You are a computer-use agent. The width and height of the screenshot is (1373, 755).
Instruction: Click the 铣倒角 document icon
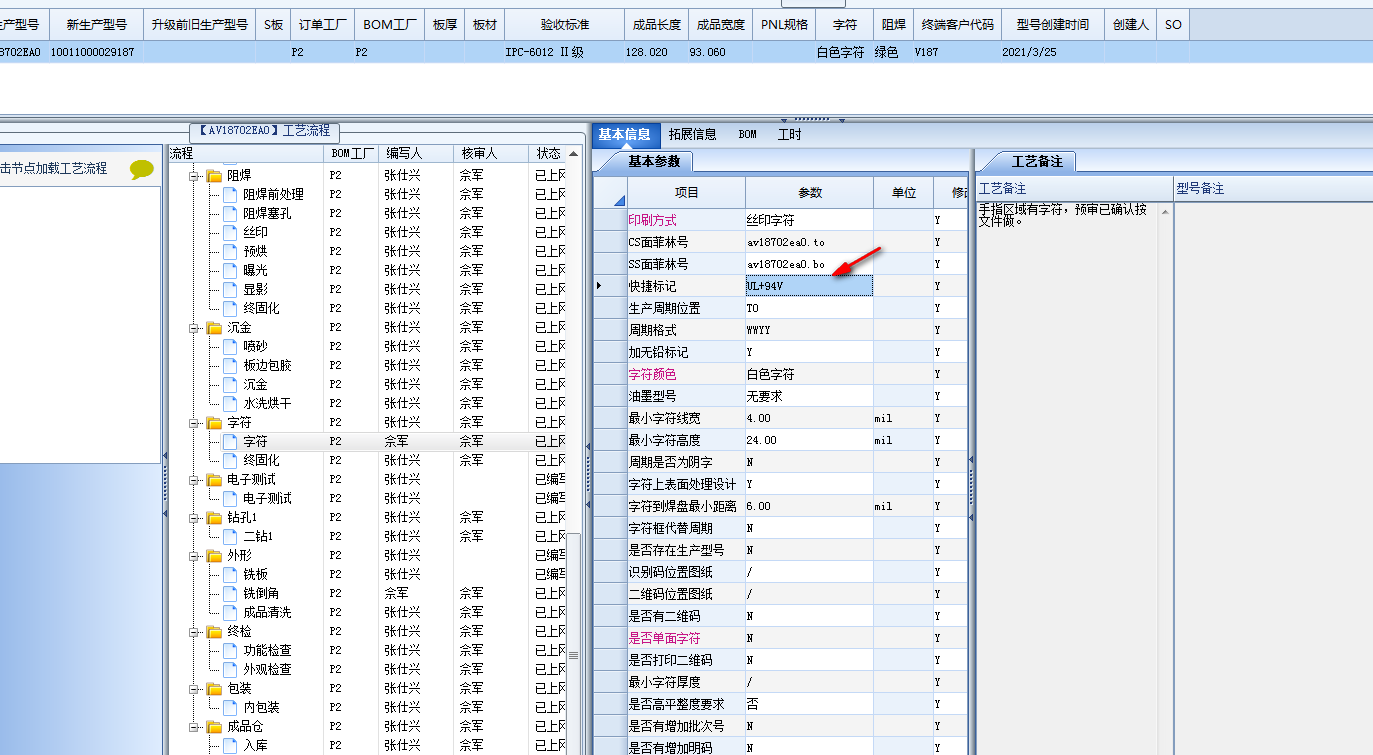pyautogui.click(x=231, y=593)
